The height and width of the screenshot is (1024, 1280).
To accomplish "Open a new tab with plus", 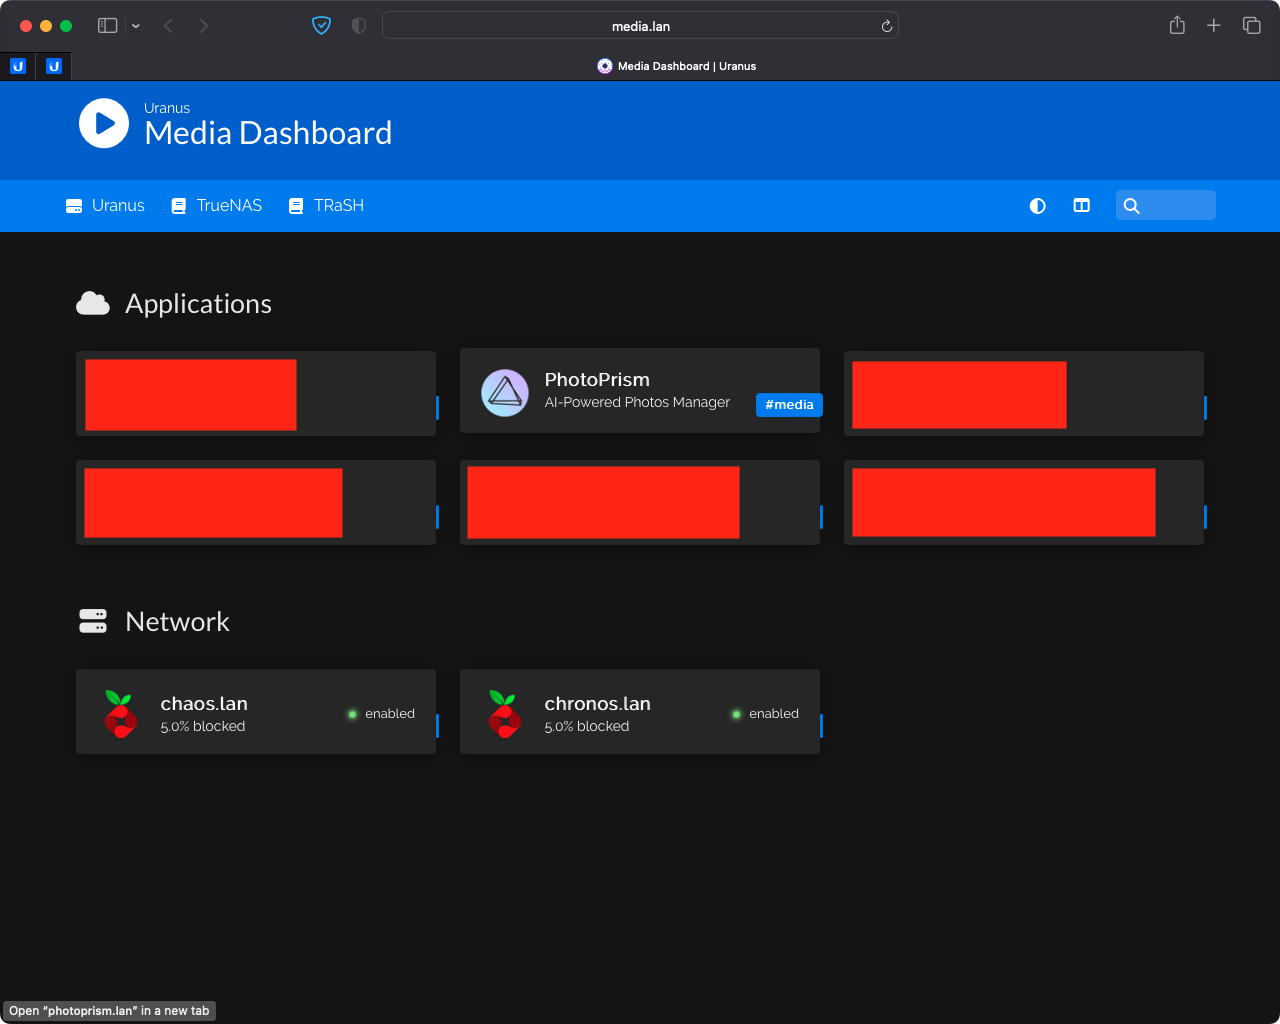I will [1214, 26].
